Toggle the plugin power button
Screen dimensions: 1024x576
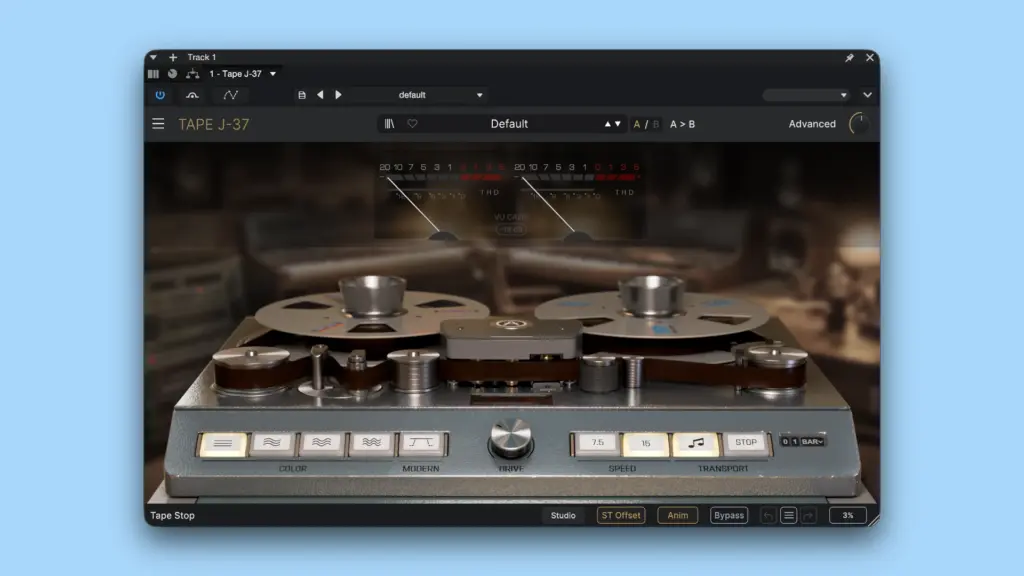click(x=160, y=95)
